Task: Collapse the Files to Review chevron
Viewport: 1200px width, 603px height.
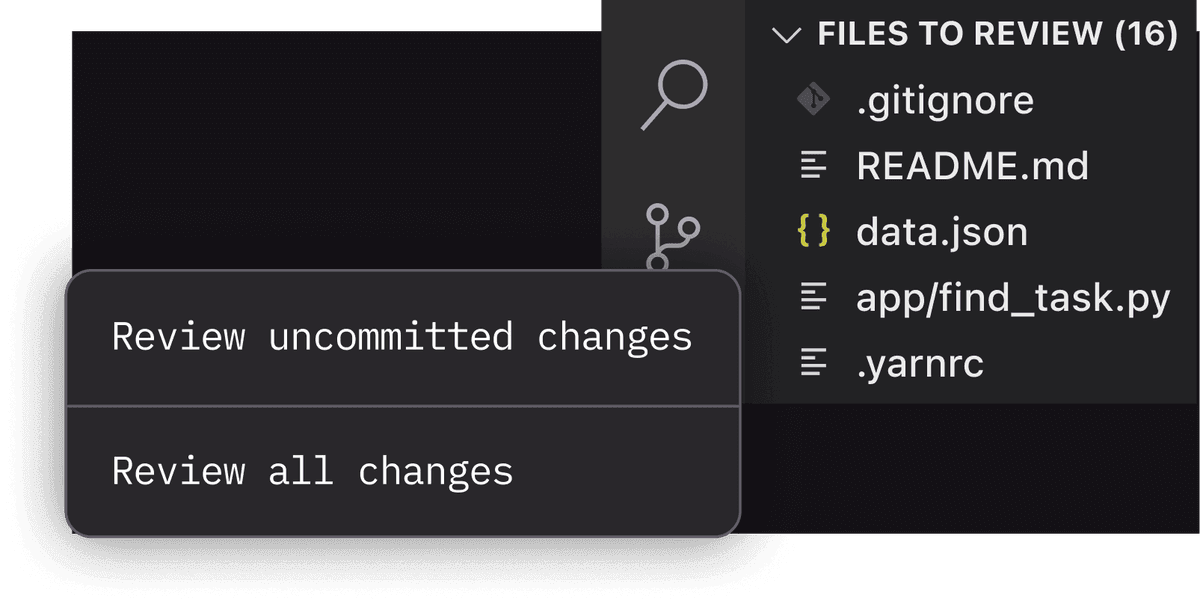Action: click(x=787, y=35)
